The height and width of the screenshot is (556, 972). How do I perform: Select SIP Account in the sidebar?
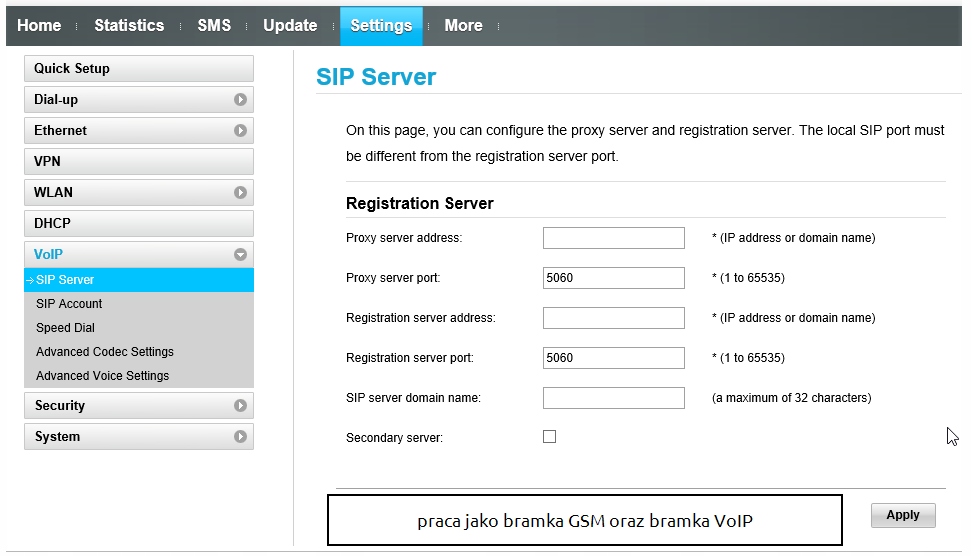[69, 304]
